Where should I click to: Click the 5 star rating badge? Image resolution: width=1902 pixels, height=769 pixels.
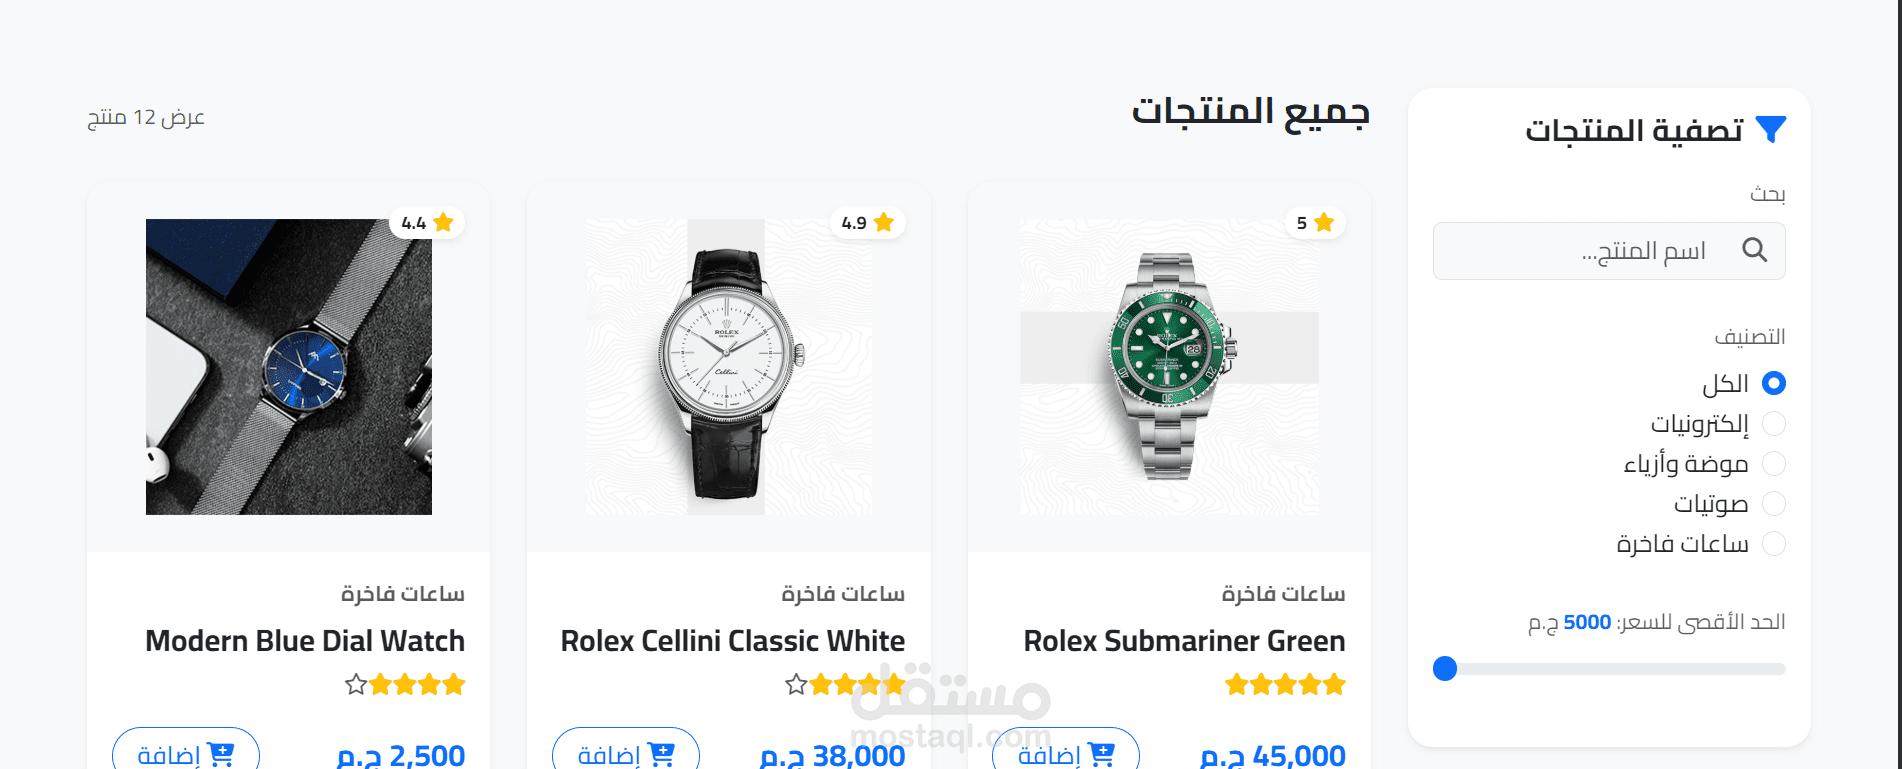1315,223
